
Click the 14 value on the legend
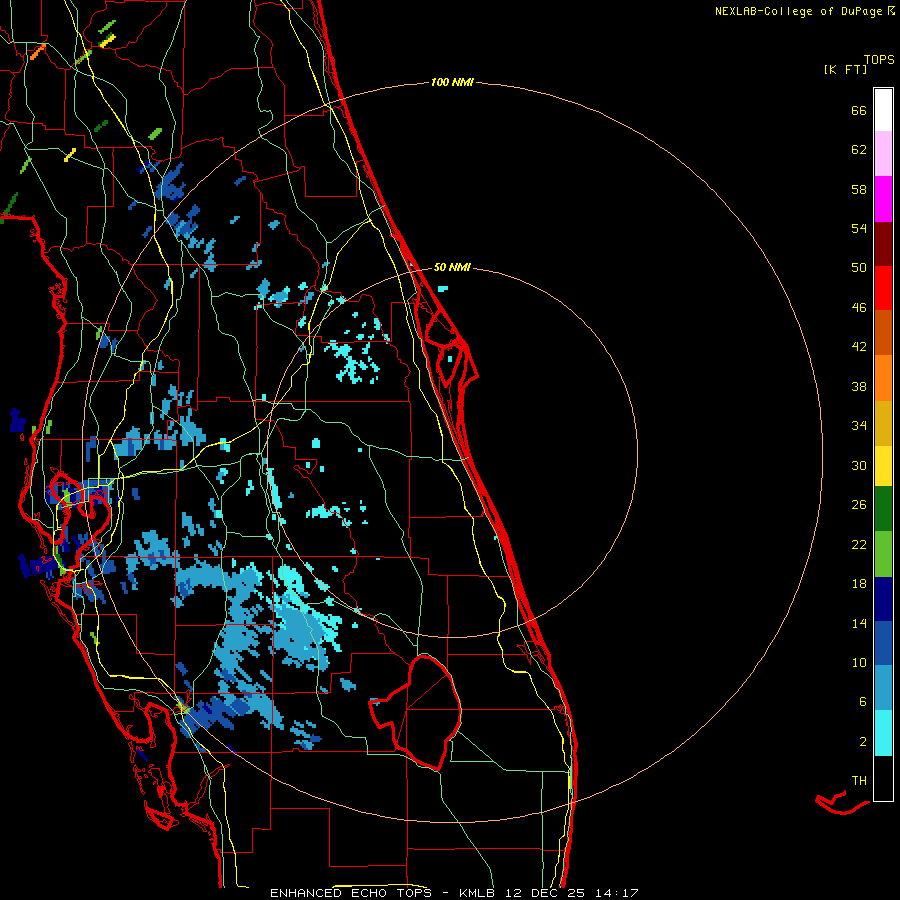tap(859, 623)
